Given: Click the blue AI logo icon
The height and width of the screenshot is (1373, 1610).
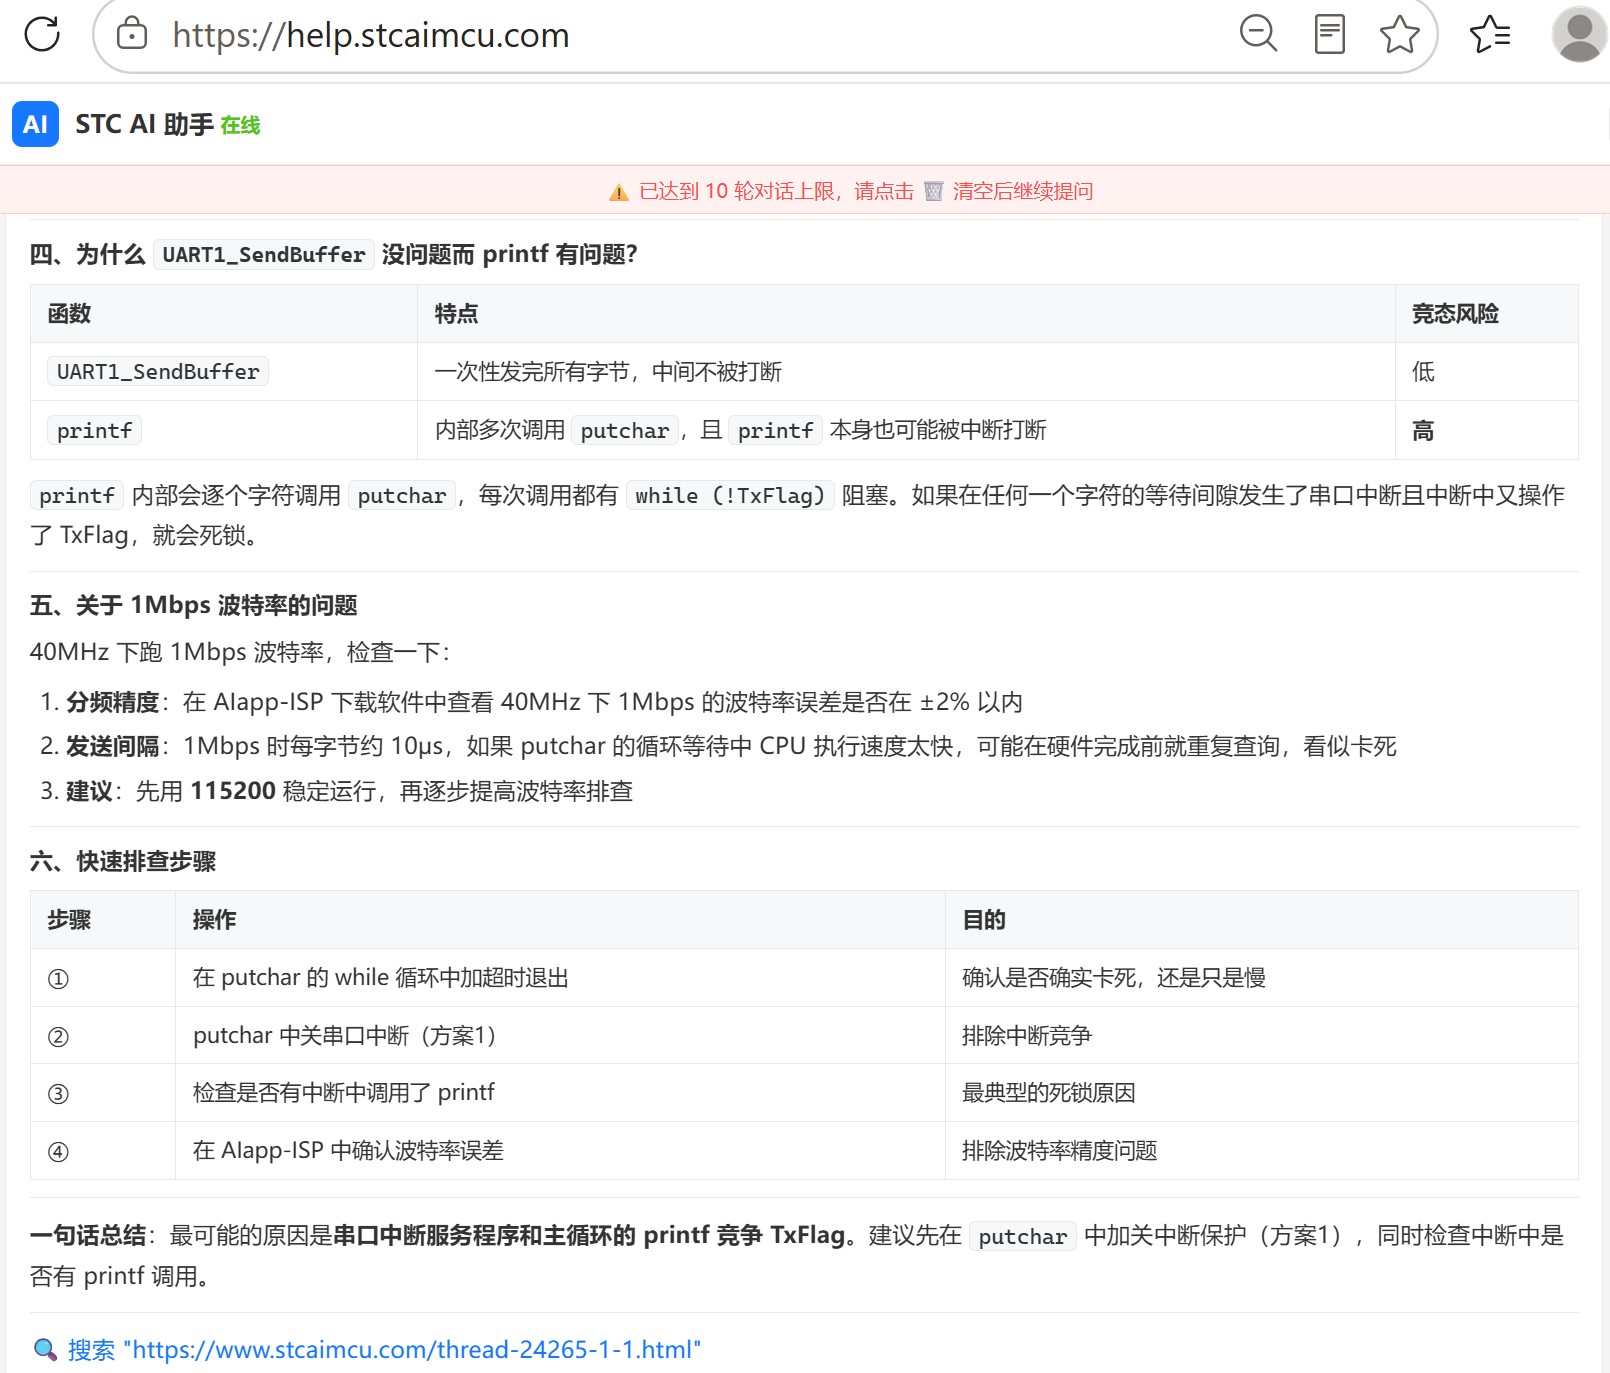Looking at the screenshot, I should 35,124.
